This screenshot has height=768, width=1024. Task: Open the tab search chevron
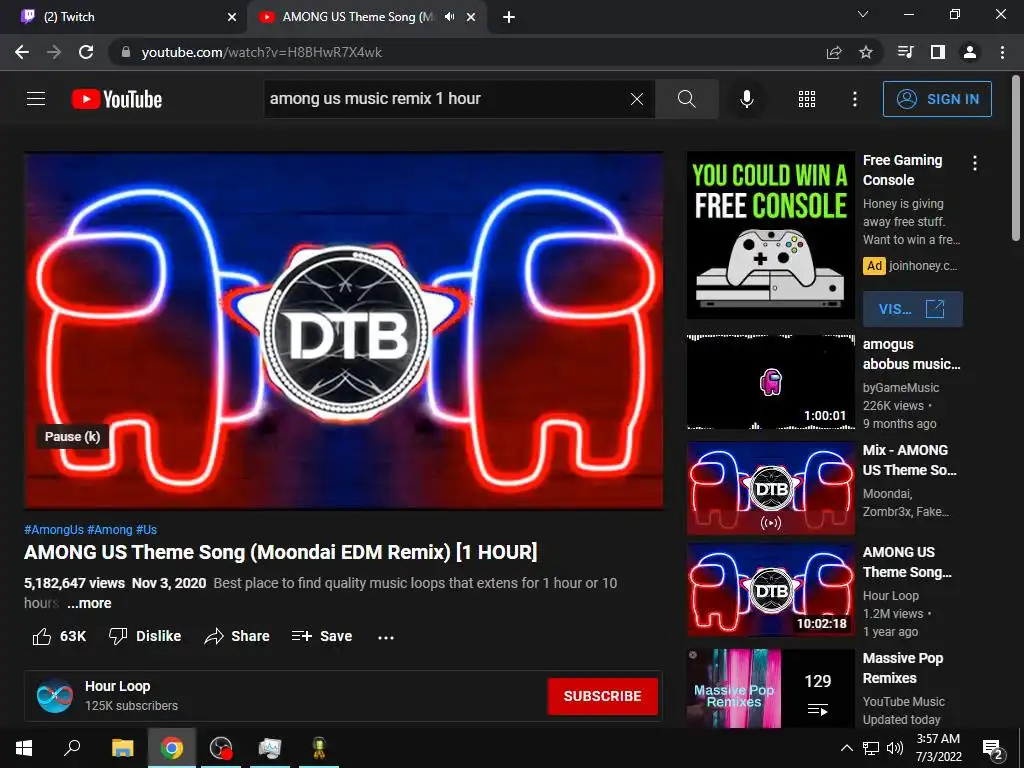click(x=863, y=14)
